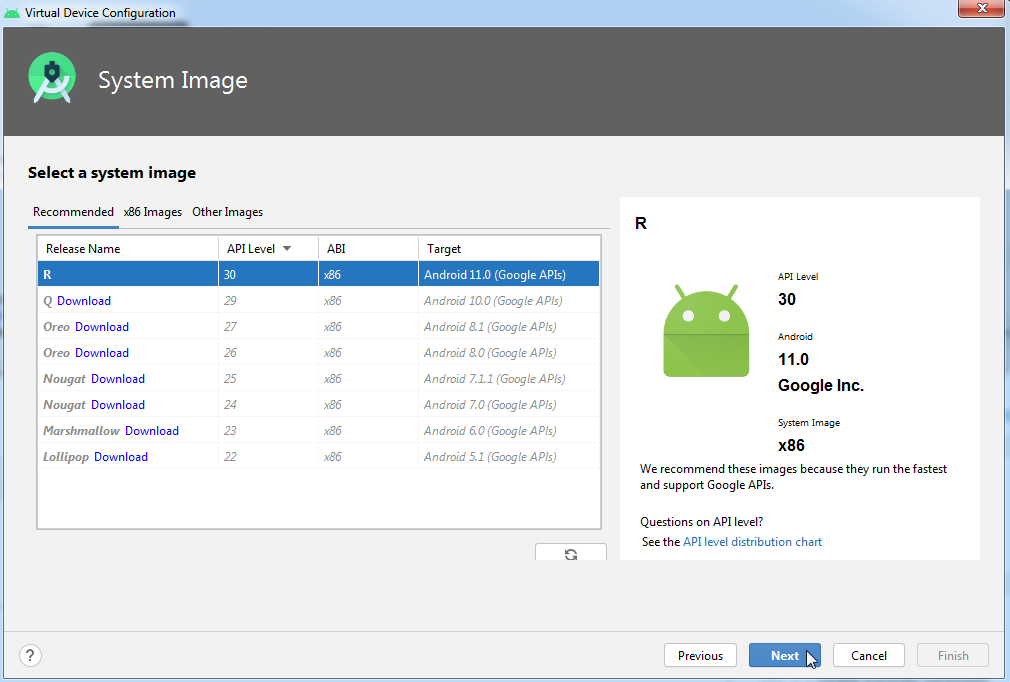Click the Marshmallow release name text

[81, 431]
